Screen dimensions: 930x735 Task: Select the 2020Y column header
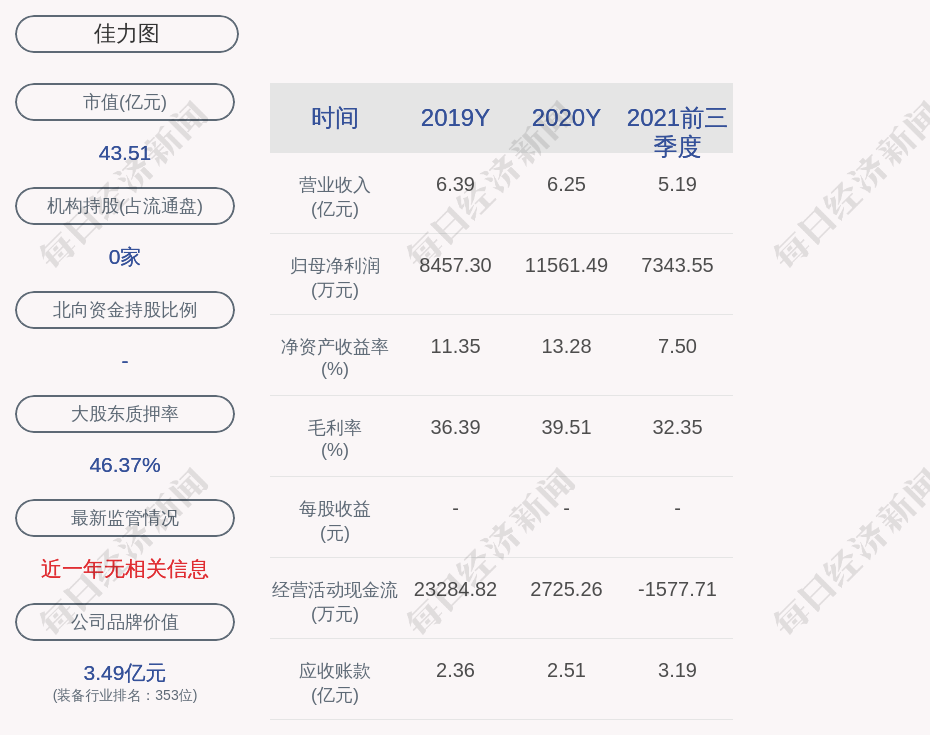pos(566,118)
